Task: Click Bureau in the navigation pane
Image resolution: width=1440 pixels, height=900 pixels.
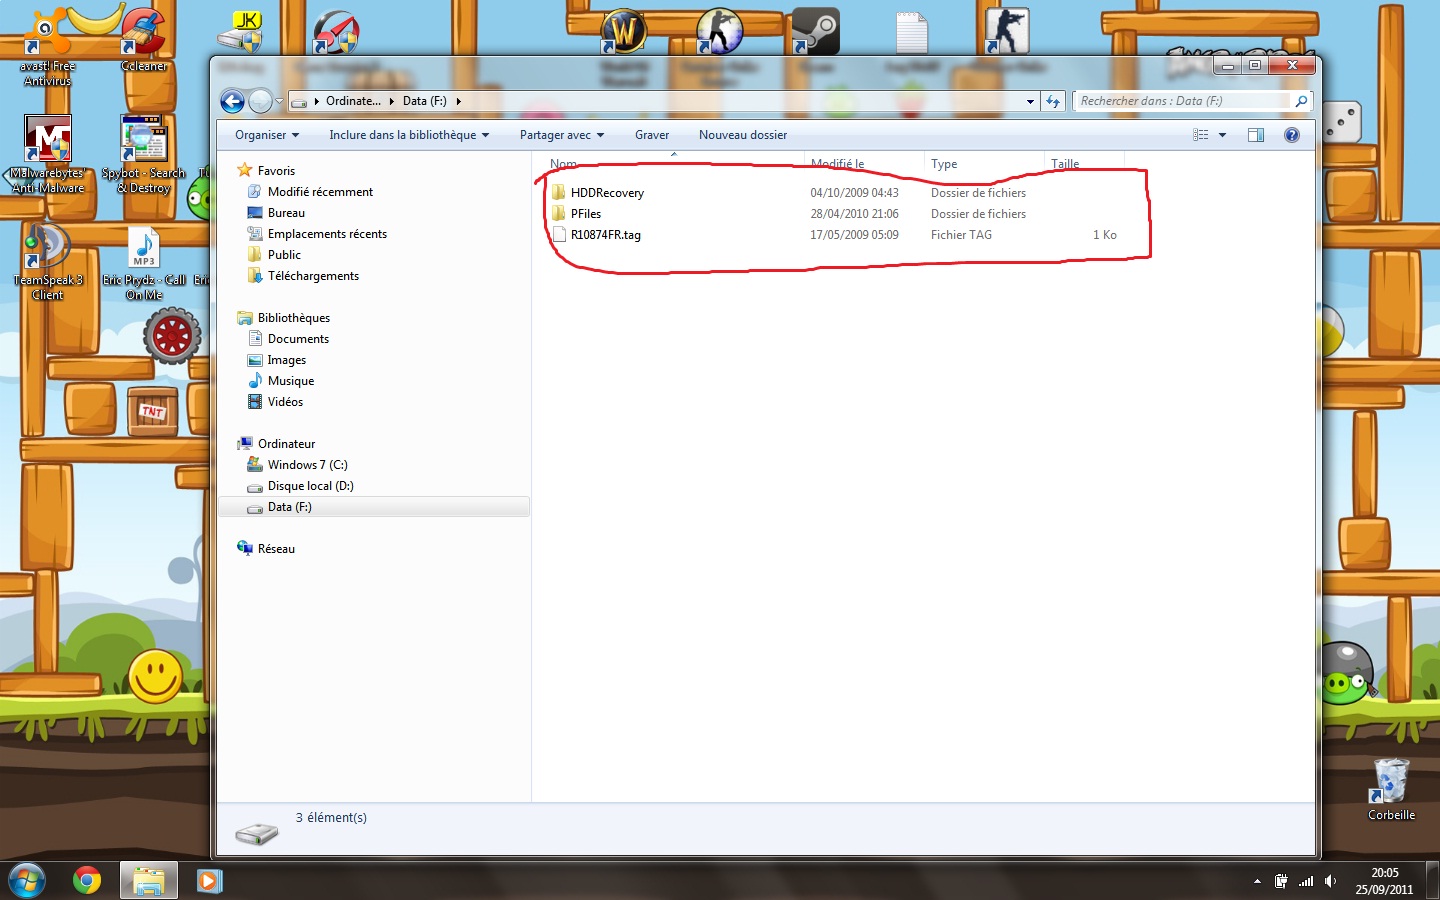Action: [286, 213]
